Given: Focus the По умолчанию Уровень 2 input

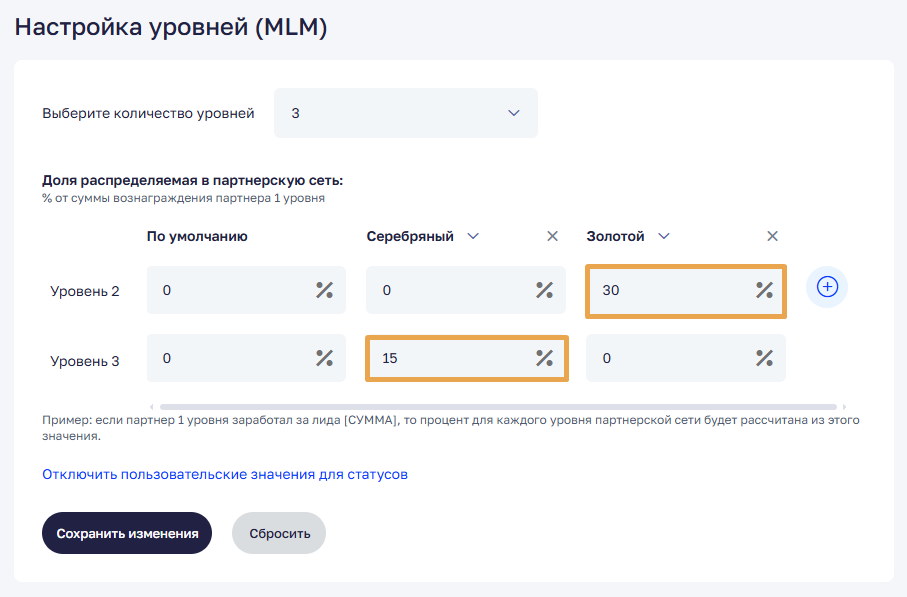Looking at the screenshot, I should pos(230,291).
